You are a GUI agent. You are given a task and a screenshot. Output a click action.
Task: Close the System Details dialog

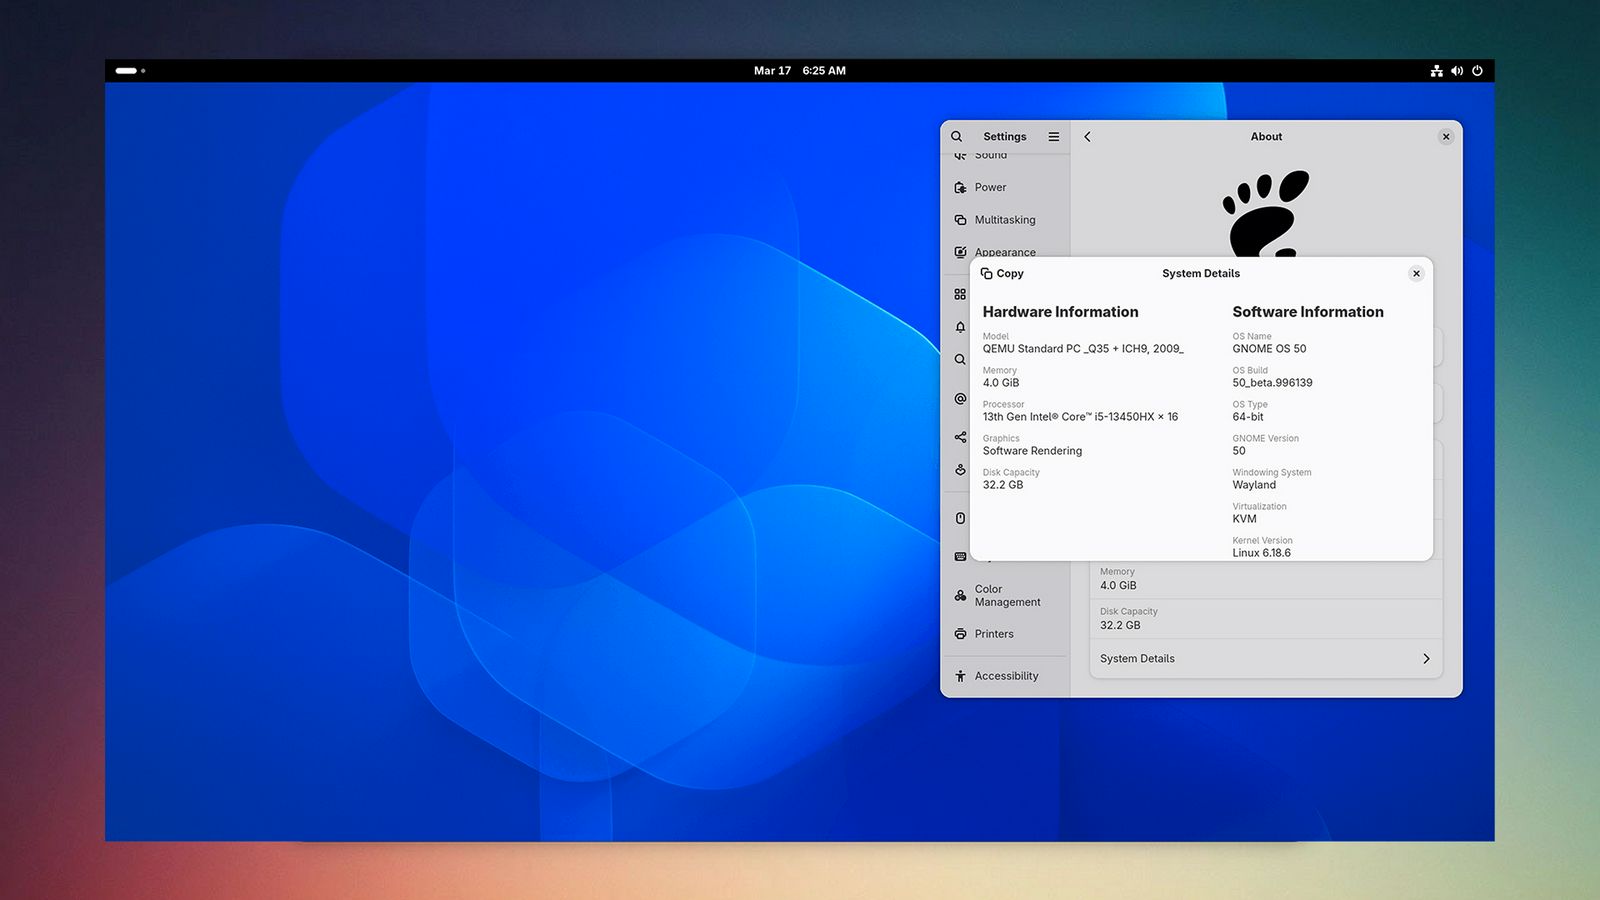tap(1416, 274)
